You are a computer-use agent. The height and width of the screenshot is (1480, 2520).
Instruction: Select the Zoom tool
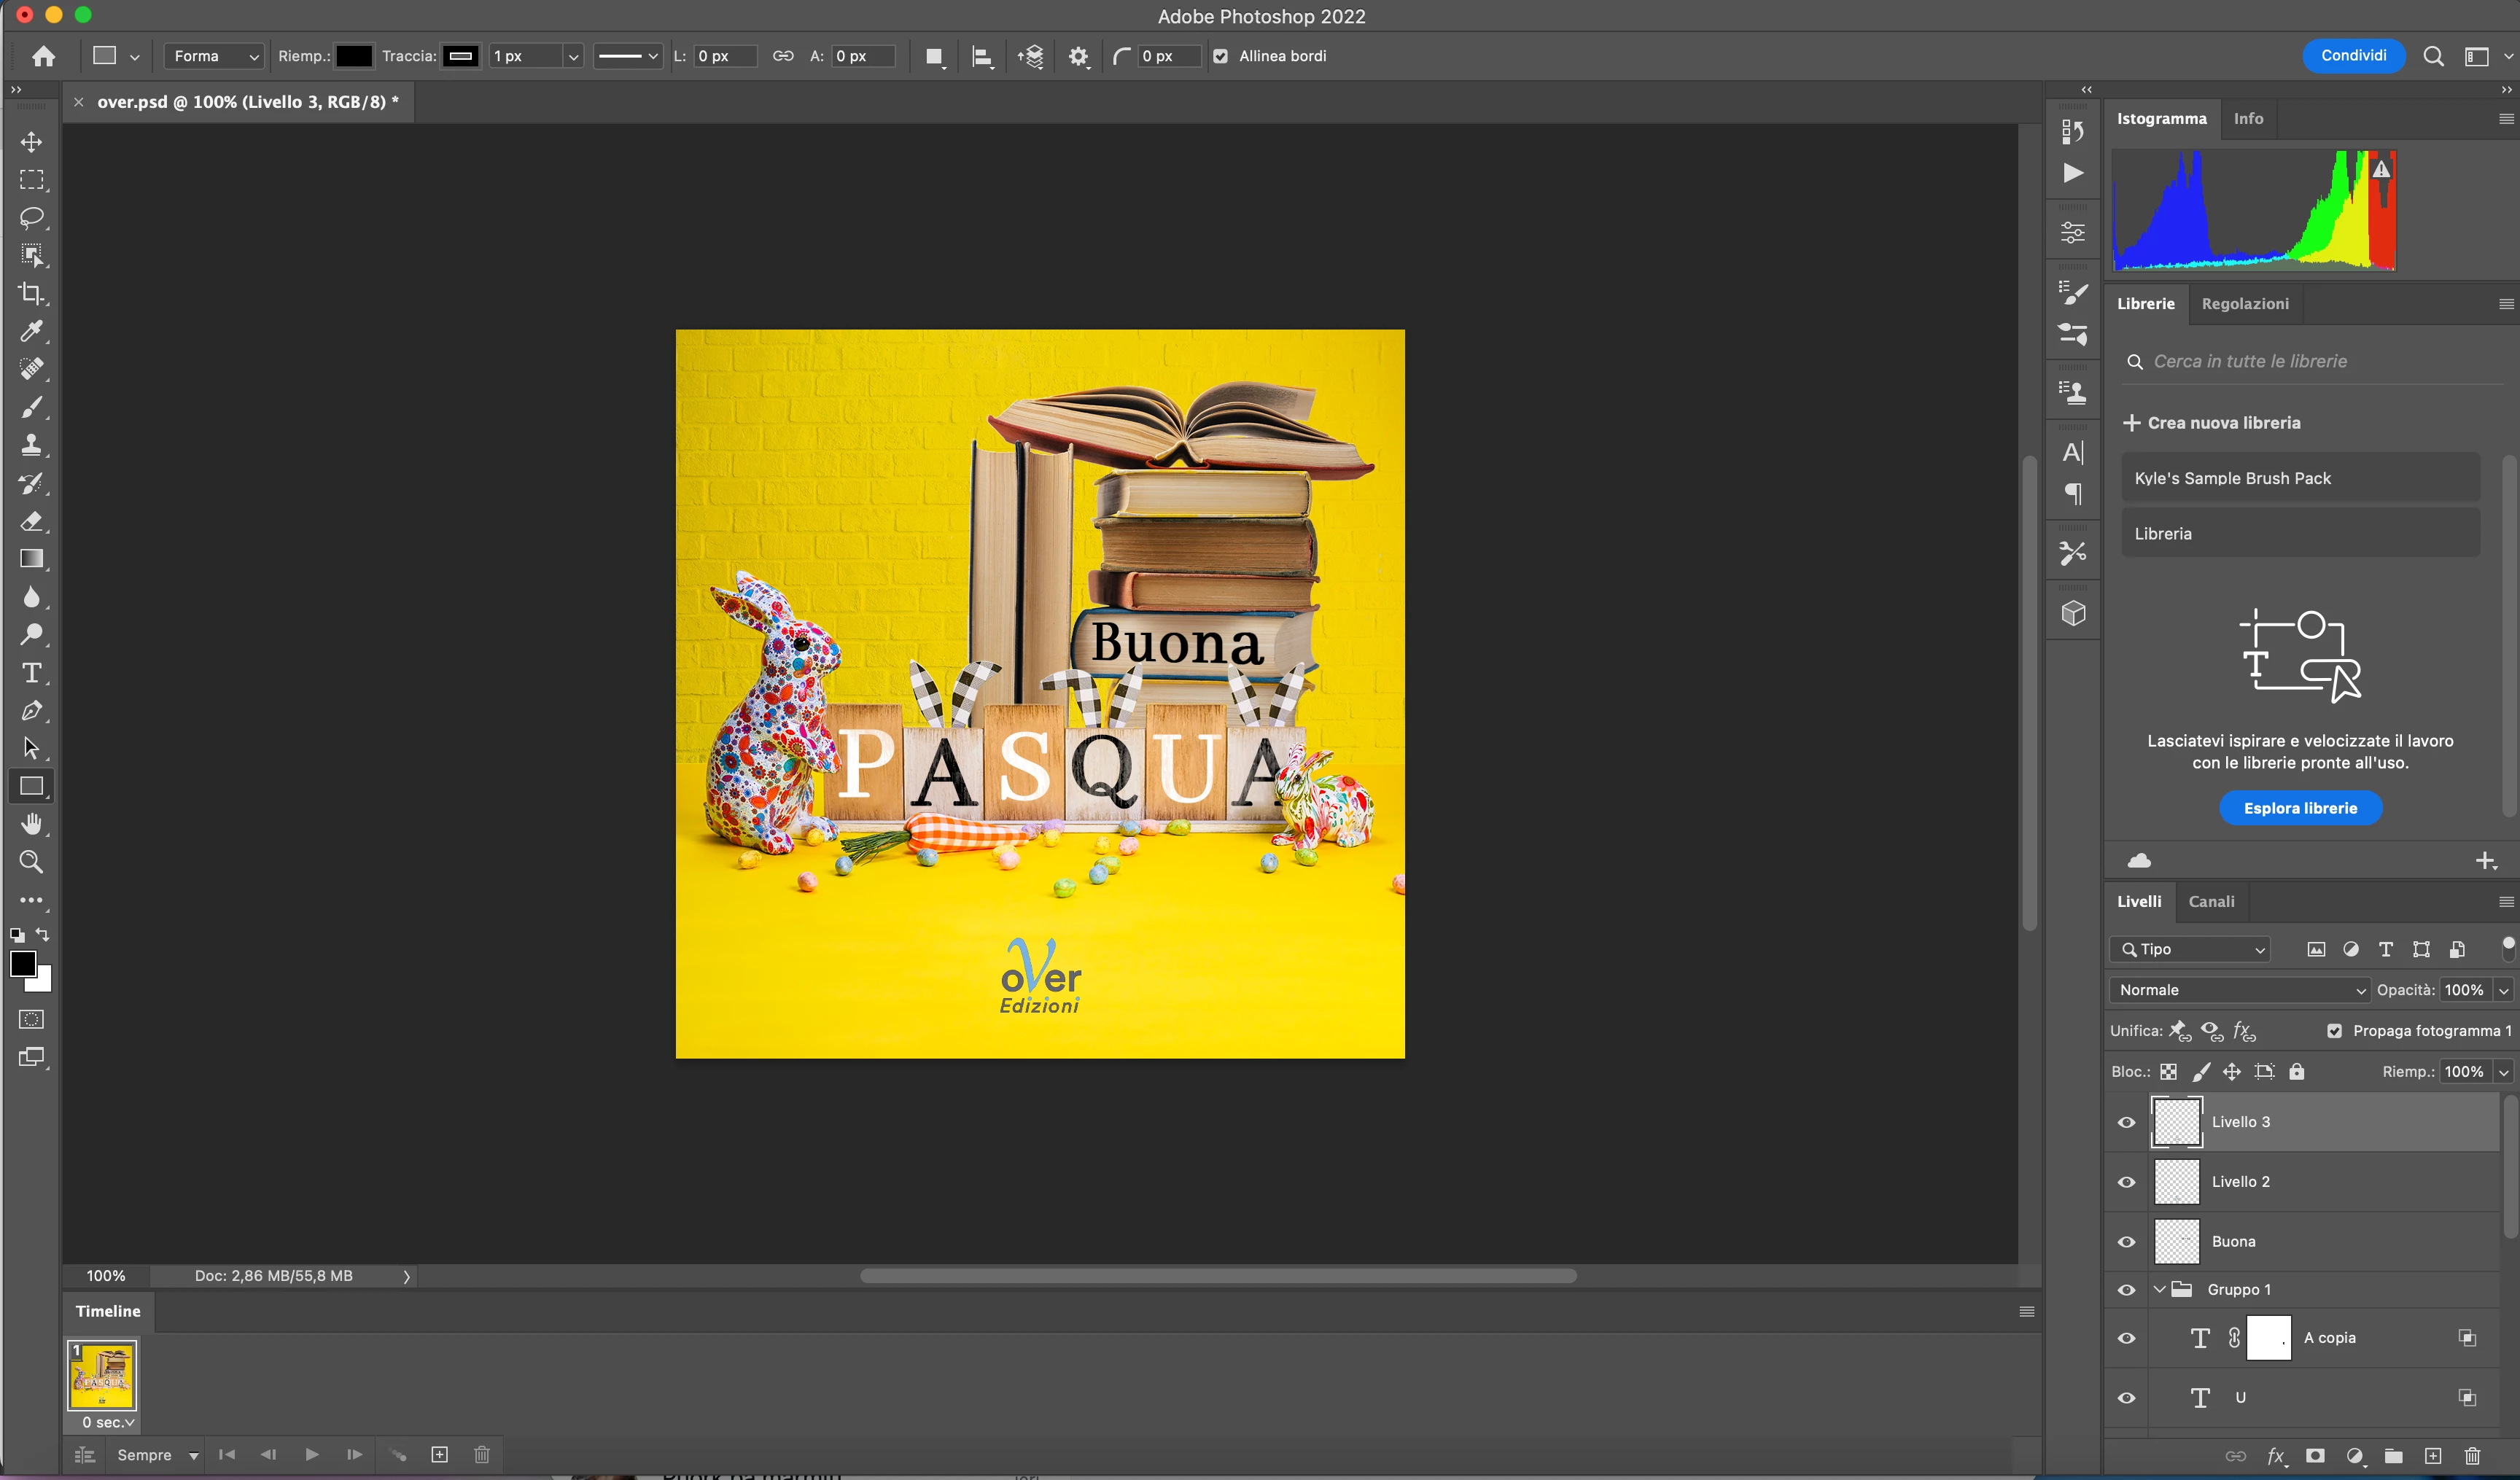click(32, 861)
